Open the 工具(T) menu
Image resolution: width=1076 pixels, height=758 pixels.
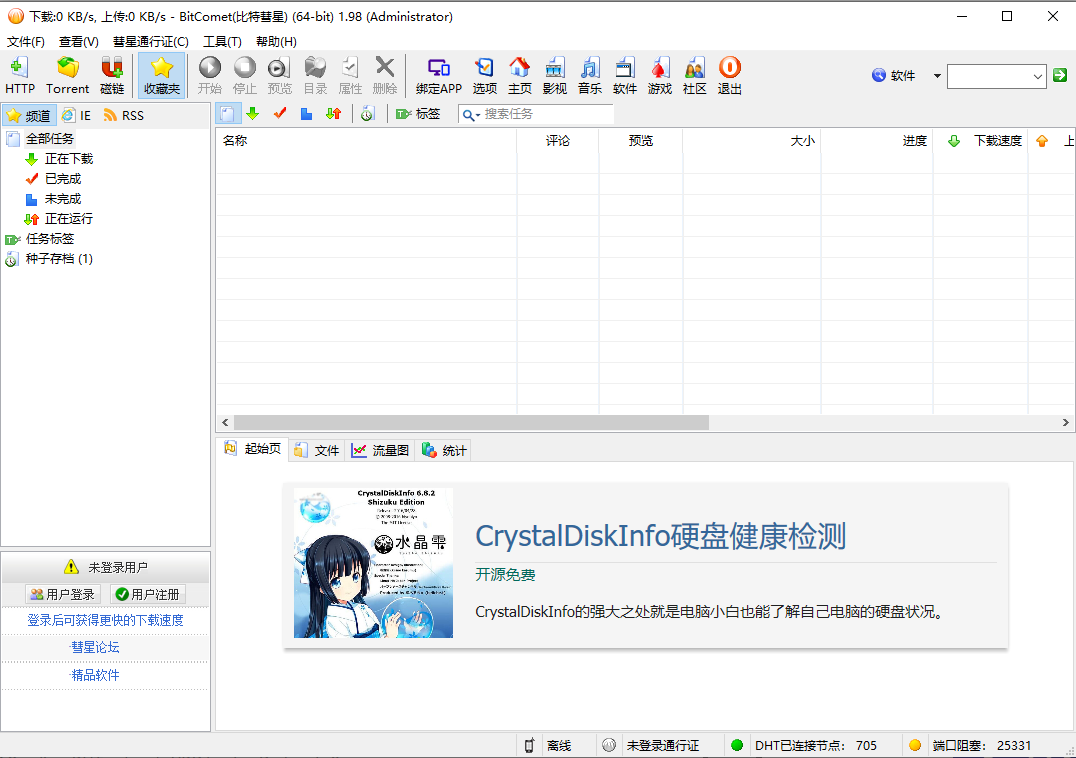[222, 42]
